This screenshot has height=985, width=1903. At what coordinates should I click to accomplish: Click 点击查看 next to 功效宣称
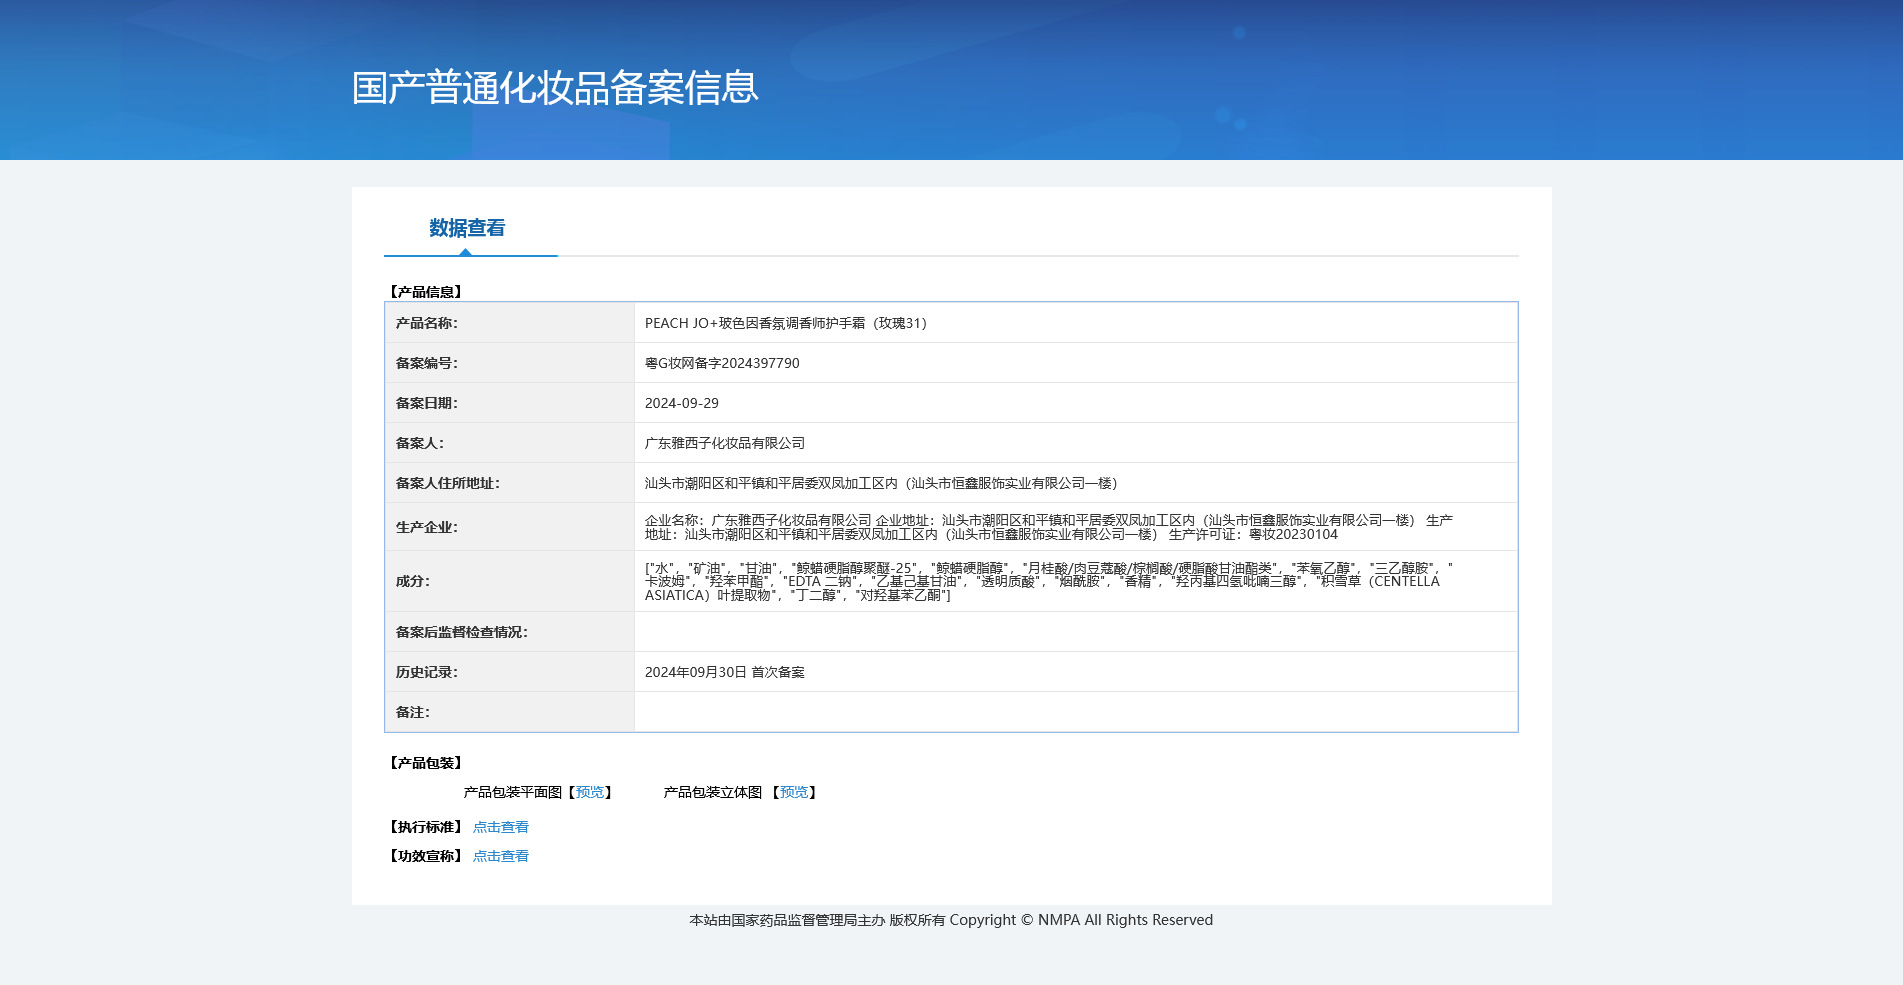(x=501, y=856)
